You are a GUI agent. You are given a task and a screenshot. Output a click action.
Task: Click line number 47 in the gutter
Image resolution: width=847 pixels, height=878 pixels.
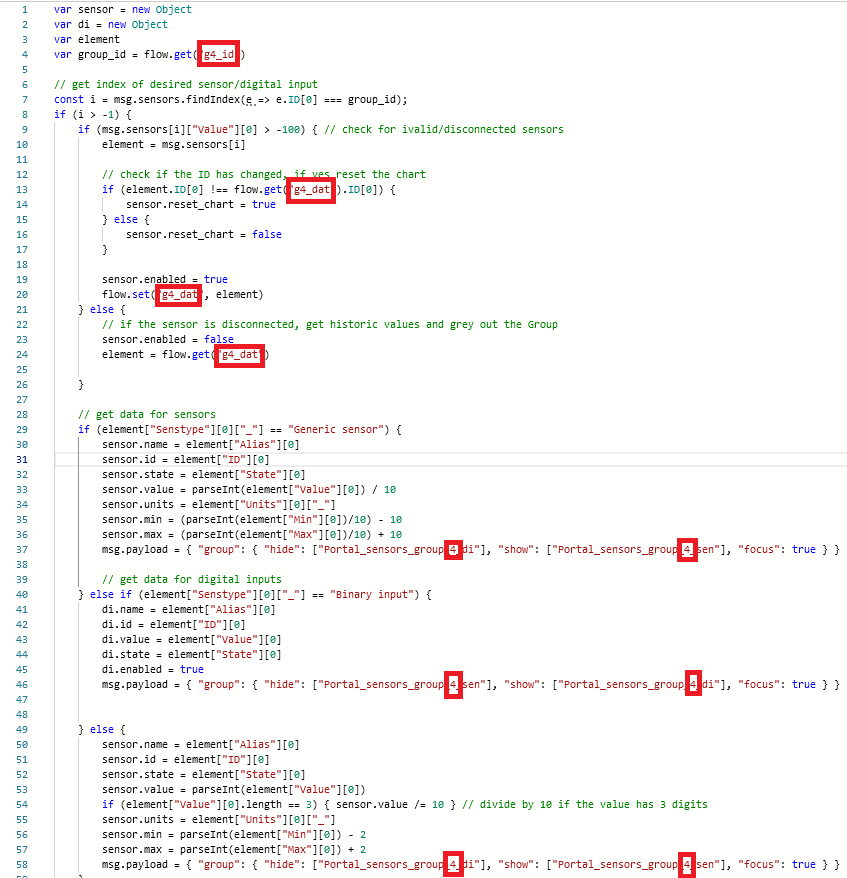[x=22, y=699]
